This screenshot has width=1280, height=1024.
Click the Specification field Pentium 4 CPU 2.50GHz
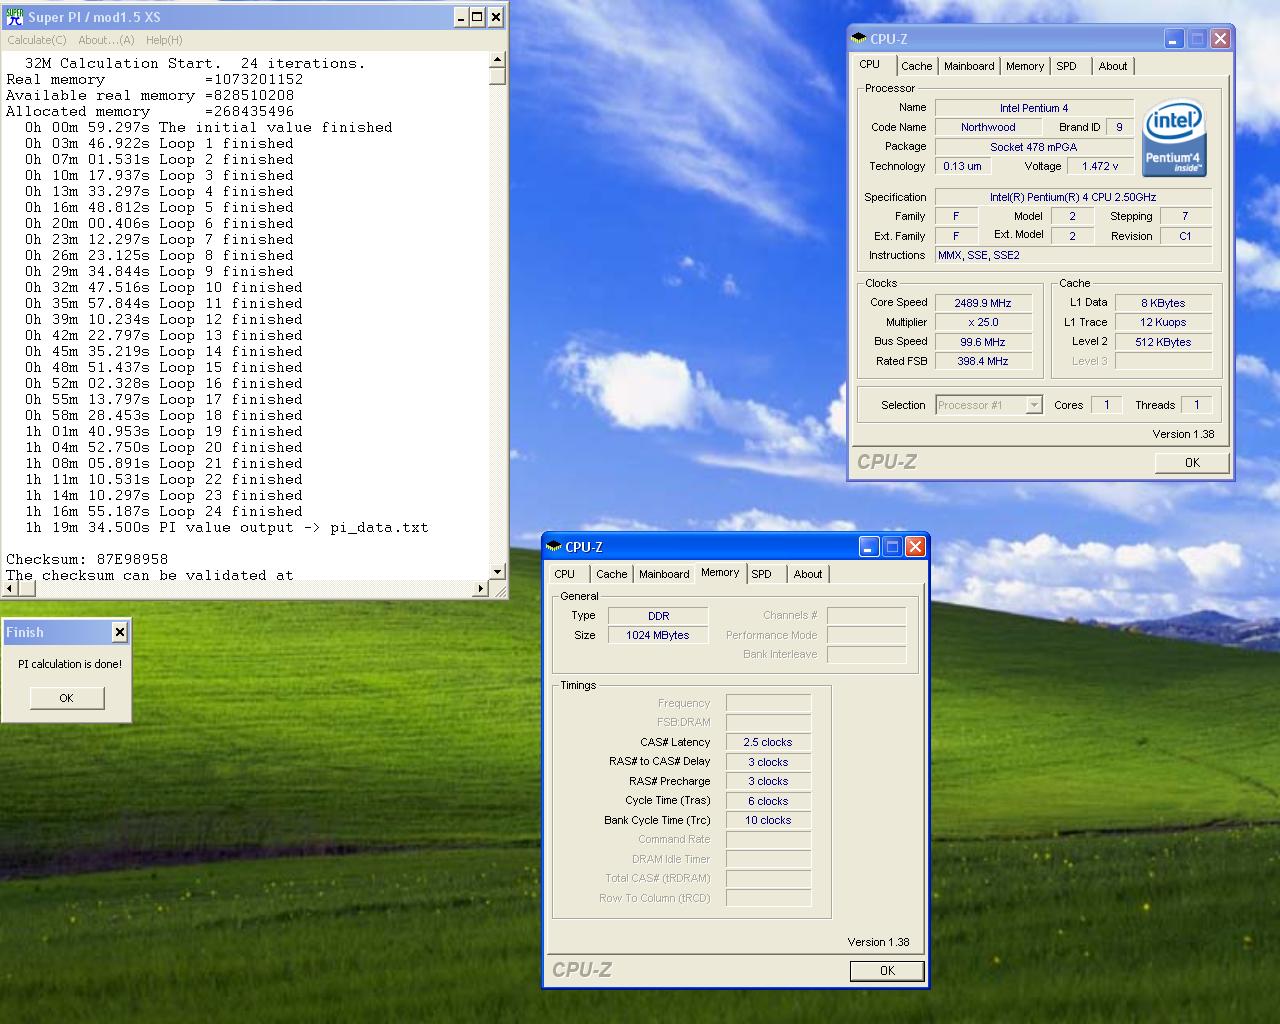1073,197
